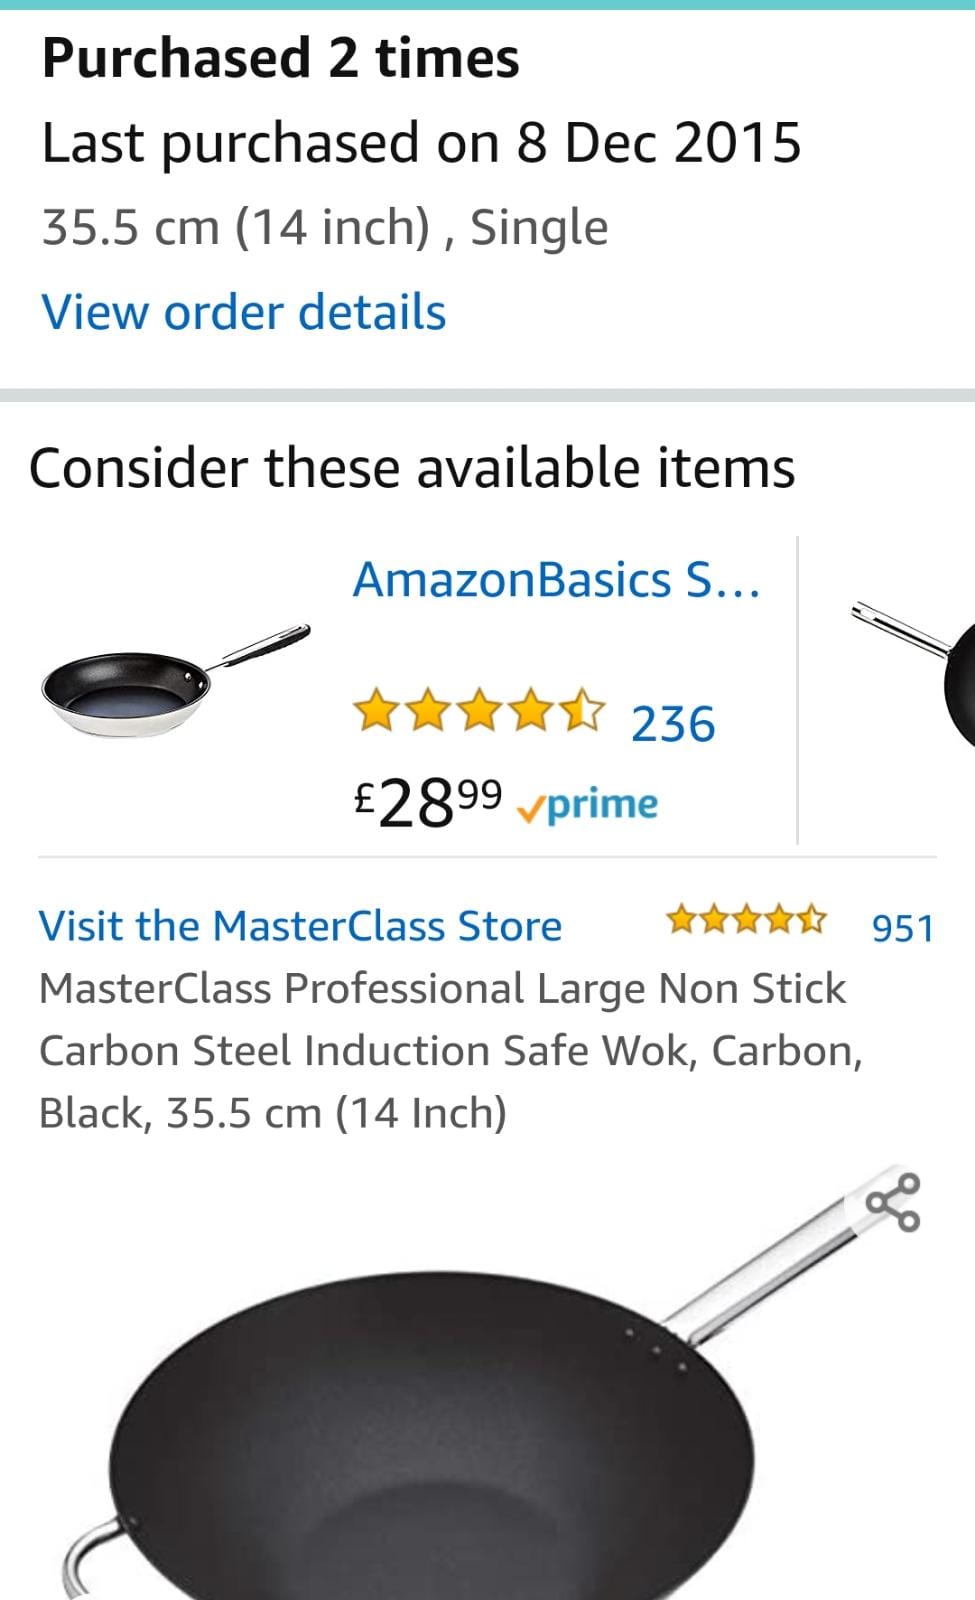Tap the MasterClass wok star rating
975x1600 pixels.
click(x=746, y=919)
